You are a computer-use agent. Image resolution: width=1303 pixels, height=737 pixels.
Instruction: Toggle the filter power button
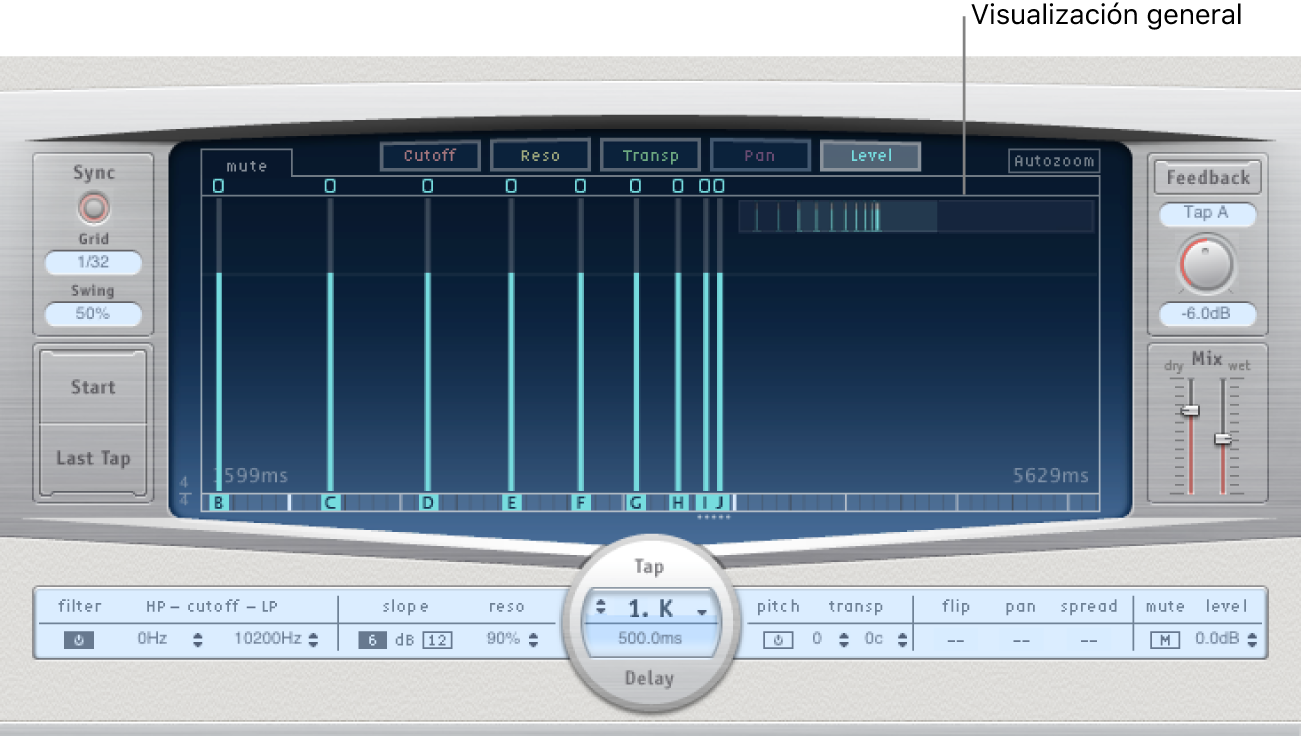(x=79, y=641)
